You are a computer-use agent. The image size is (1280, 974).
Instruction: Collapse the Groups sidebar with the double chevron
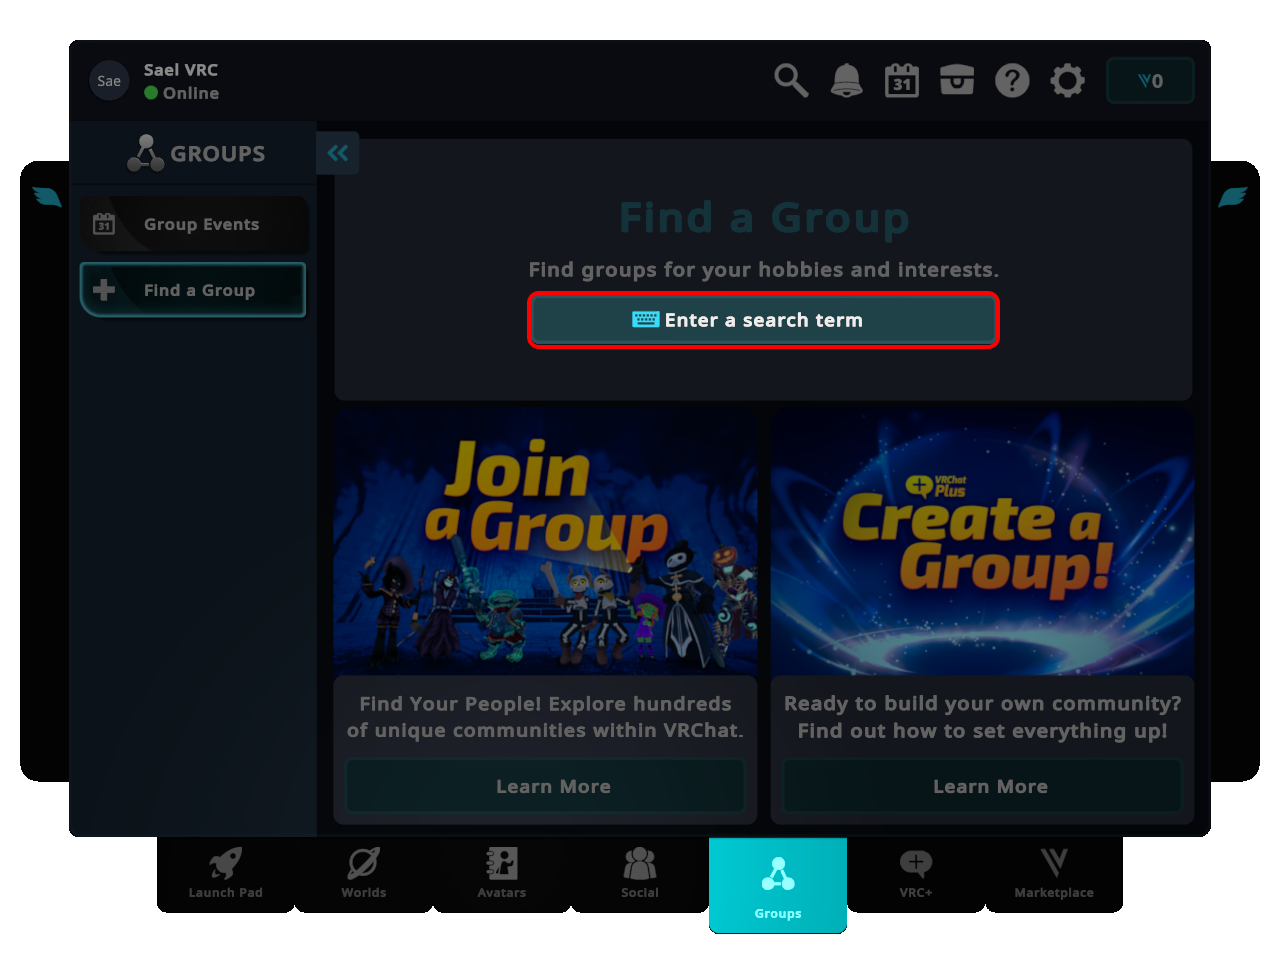337,152
